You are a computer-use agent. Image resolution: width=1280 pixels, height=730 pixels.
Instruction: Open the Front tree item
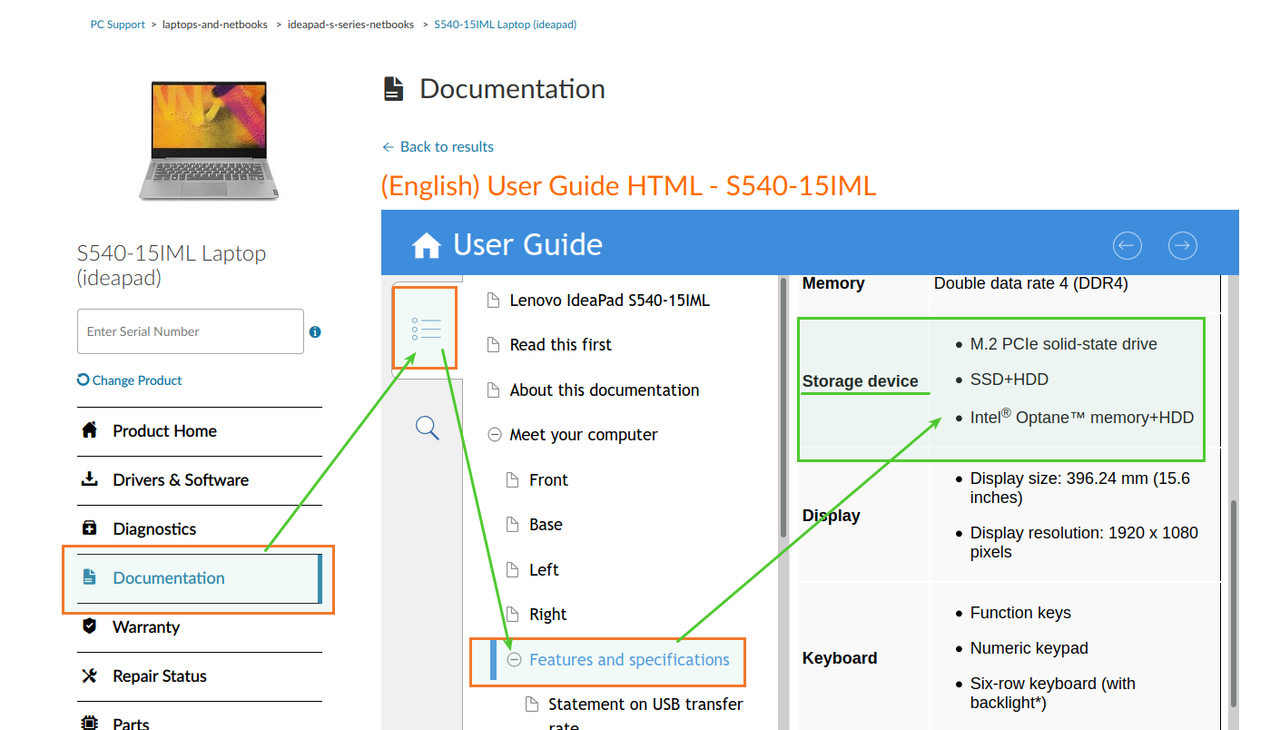(x=549, y=480)
